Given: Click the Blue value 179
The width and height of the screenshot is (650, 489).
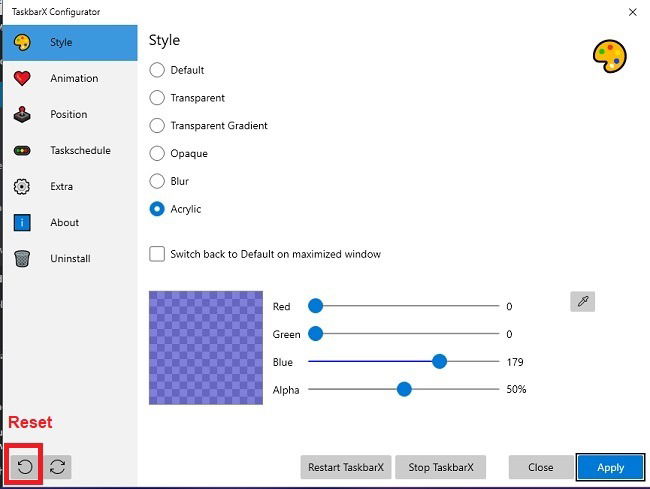Looking at the screenshot, I should point(515,362).
